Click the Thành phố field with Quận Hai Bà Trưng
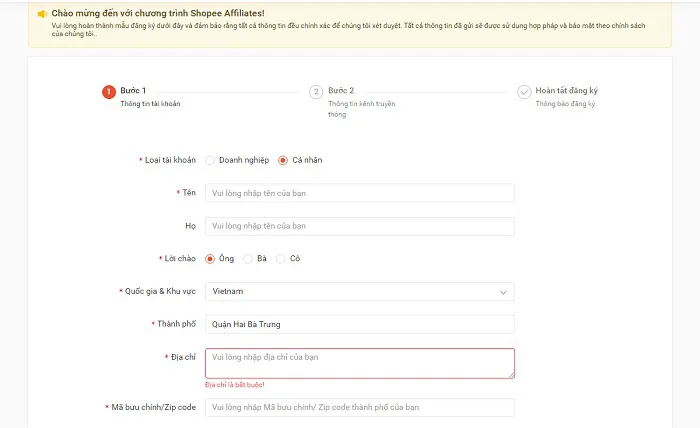This screenshot has height=428, width=700. [x=360, y=324]
